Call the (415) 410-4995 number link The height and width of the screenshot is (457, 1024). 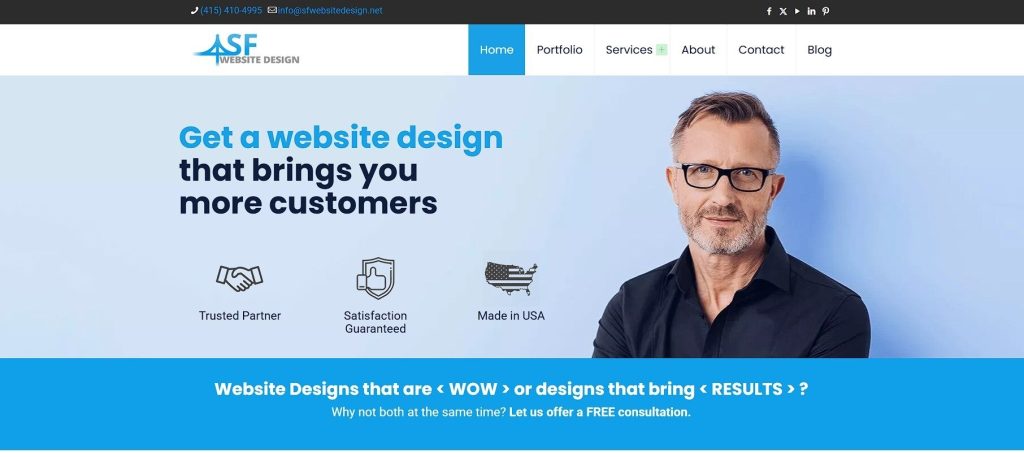pyautogui.click(x=231, y=10)
